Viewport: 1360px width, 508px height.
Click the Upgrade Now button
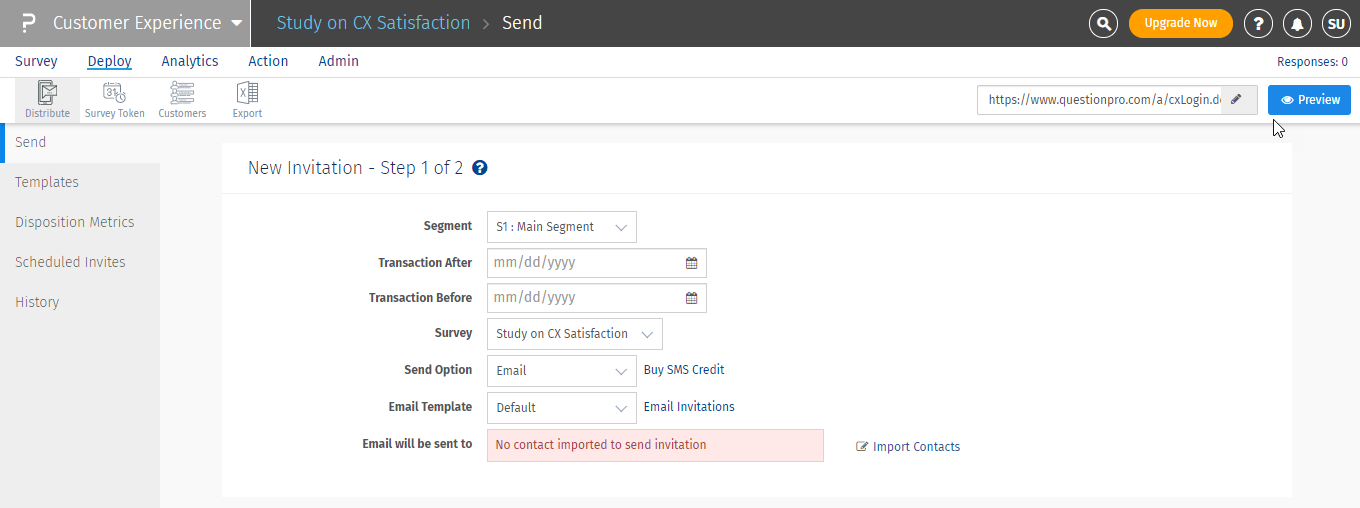pos(1180,23)
